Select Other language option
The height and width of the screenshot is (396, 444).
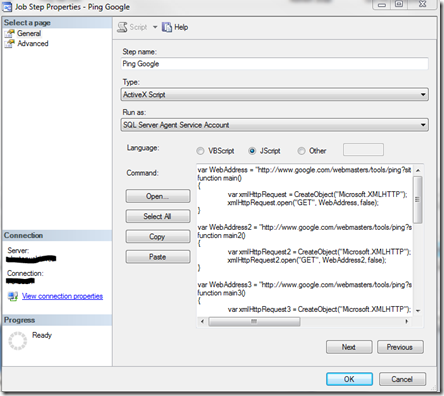point(301,151)
